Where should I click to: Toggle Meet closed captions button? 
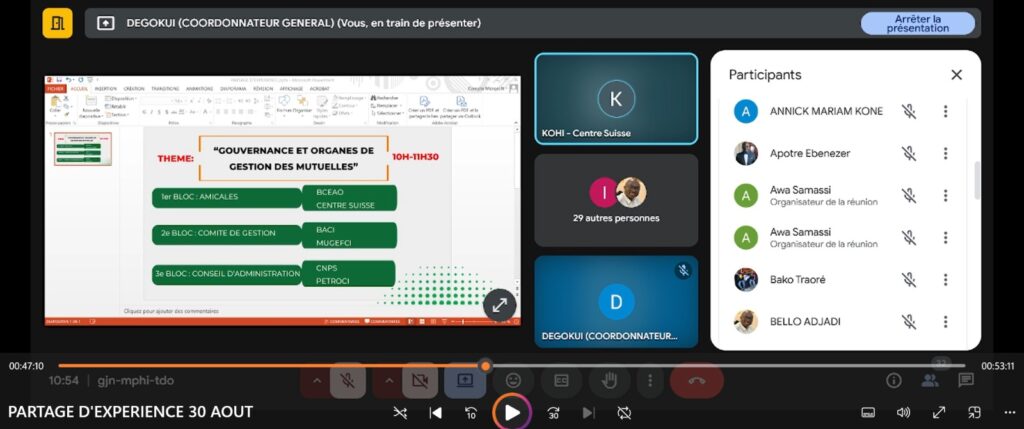click(561, 380)
